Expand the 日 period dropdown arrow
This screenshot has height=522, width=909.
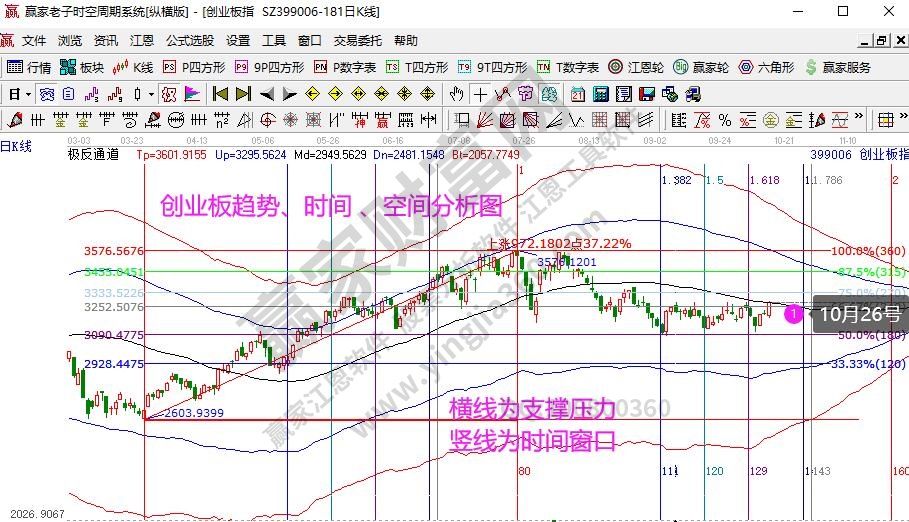[28, 94]
